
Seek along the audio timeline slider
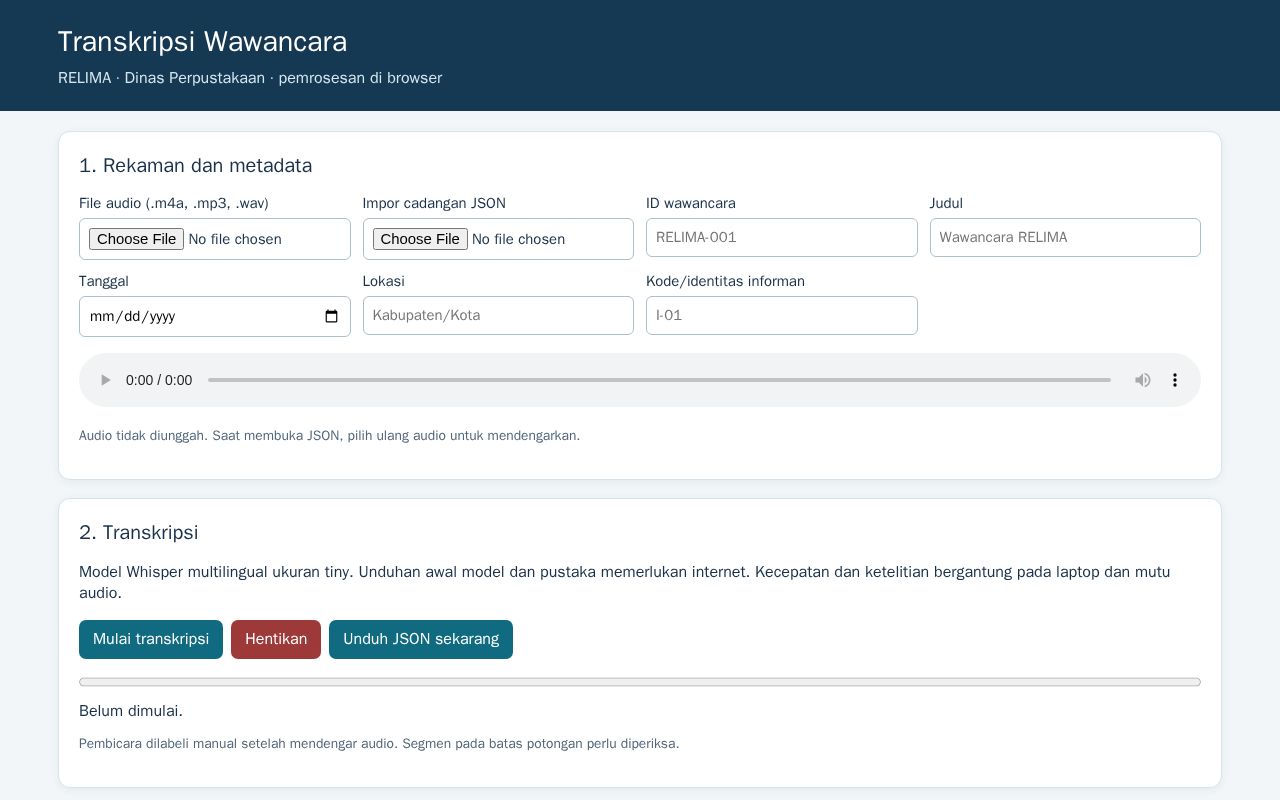click(x=659, y=380)
